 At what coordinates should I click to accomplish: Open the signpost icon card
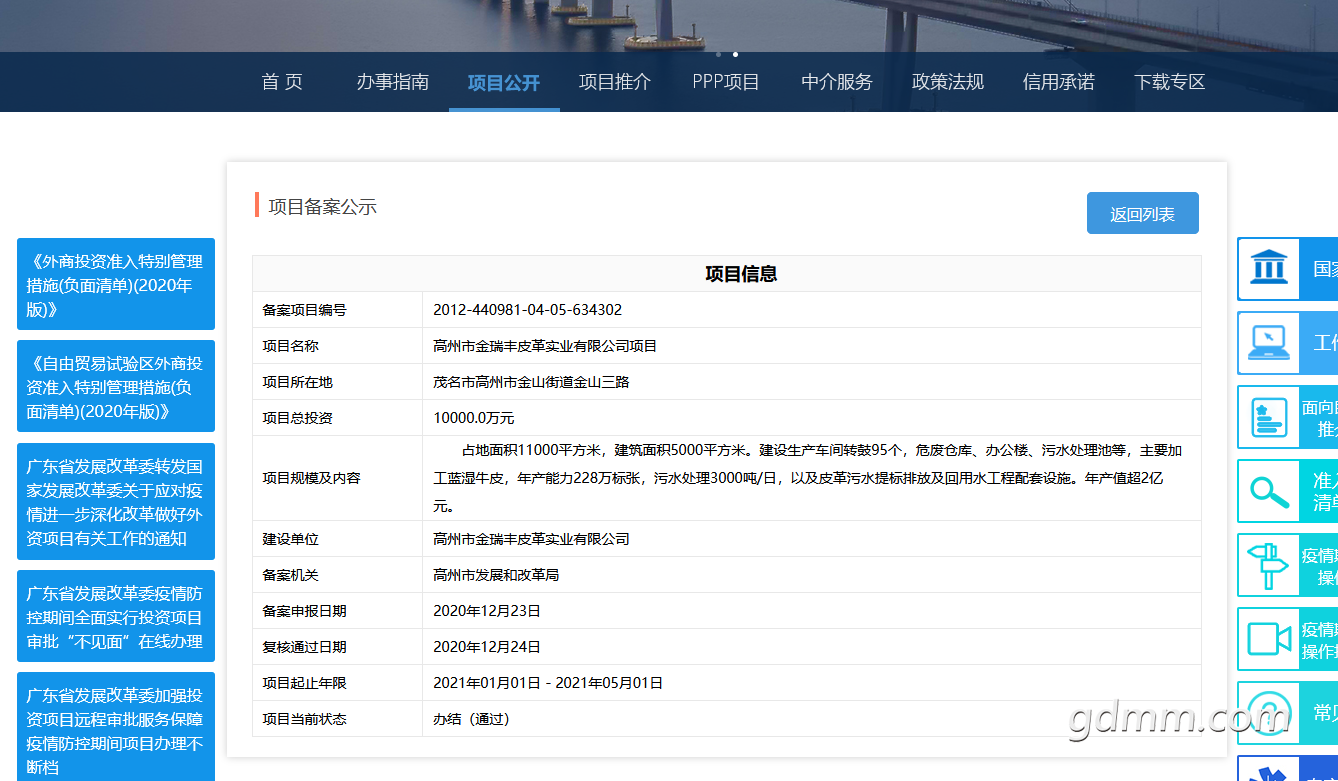[1288, 565]
